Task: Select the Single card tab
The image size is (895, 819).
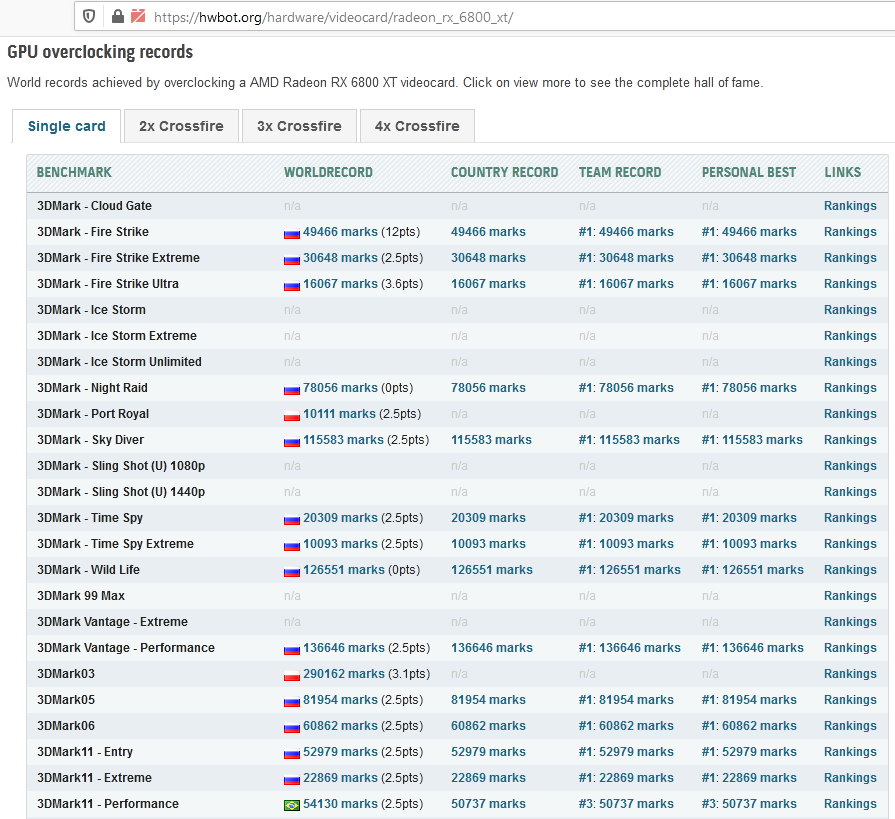Action: tap(66, 126)
